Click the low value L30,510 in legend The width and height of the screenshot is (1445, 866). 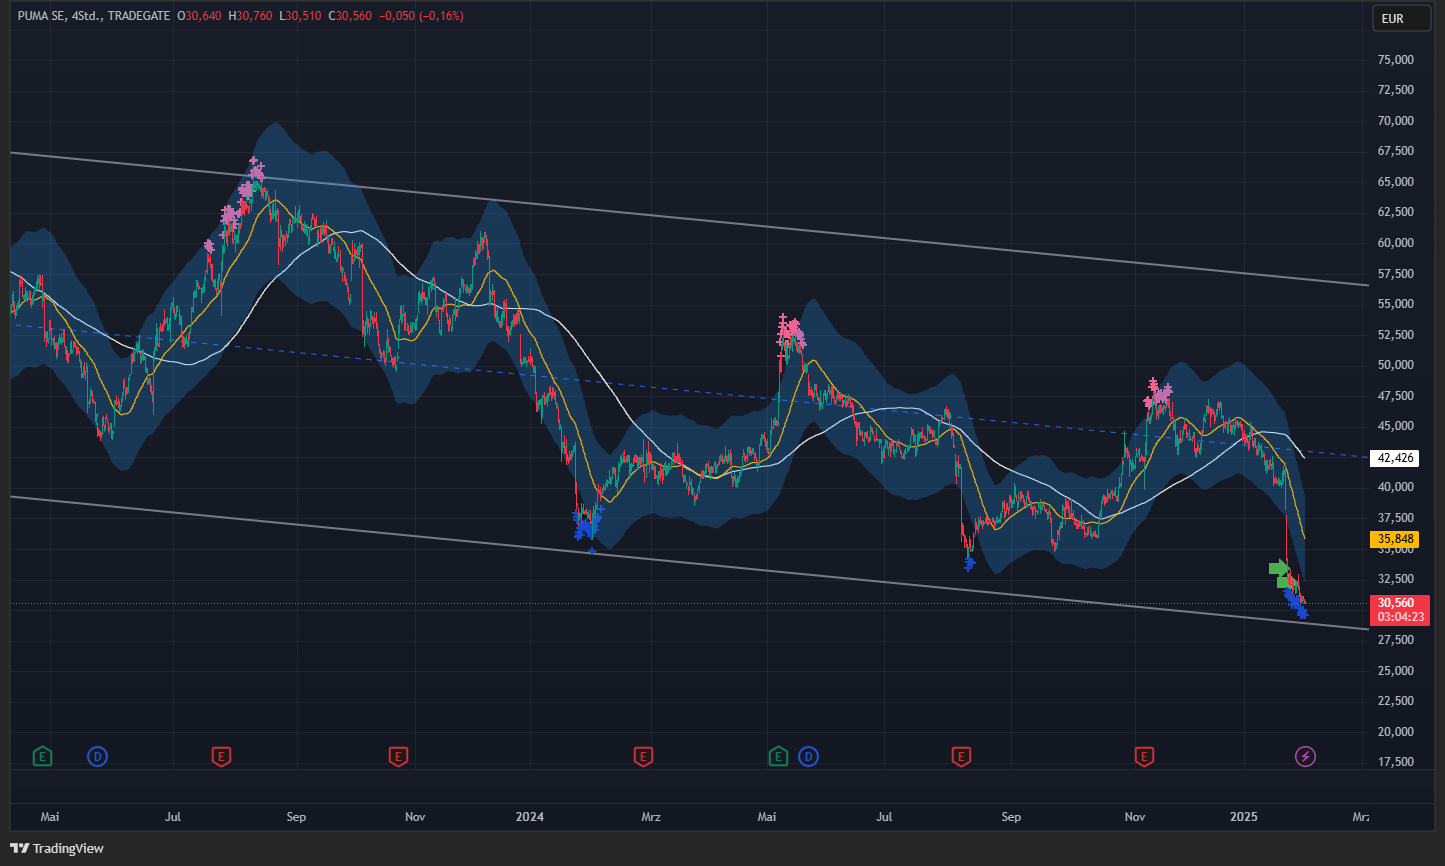302,16
